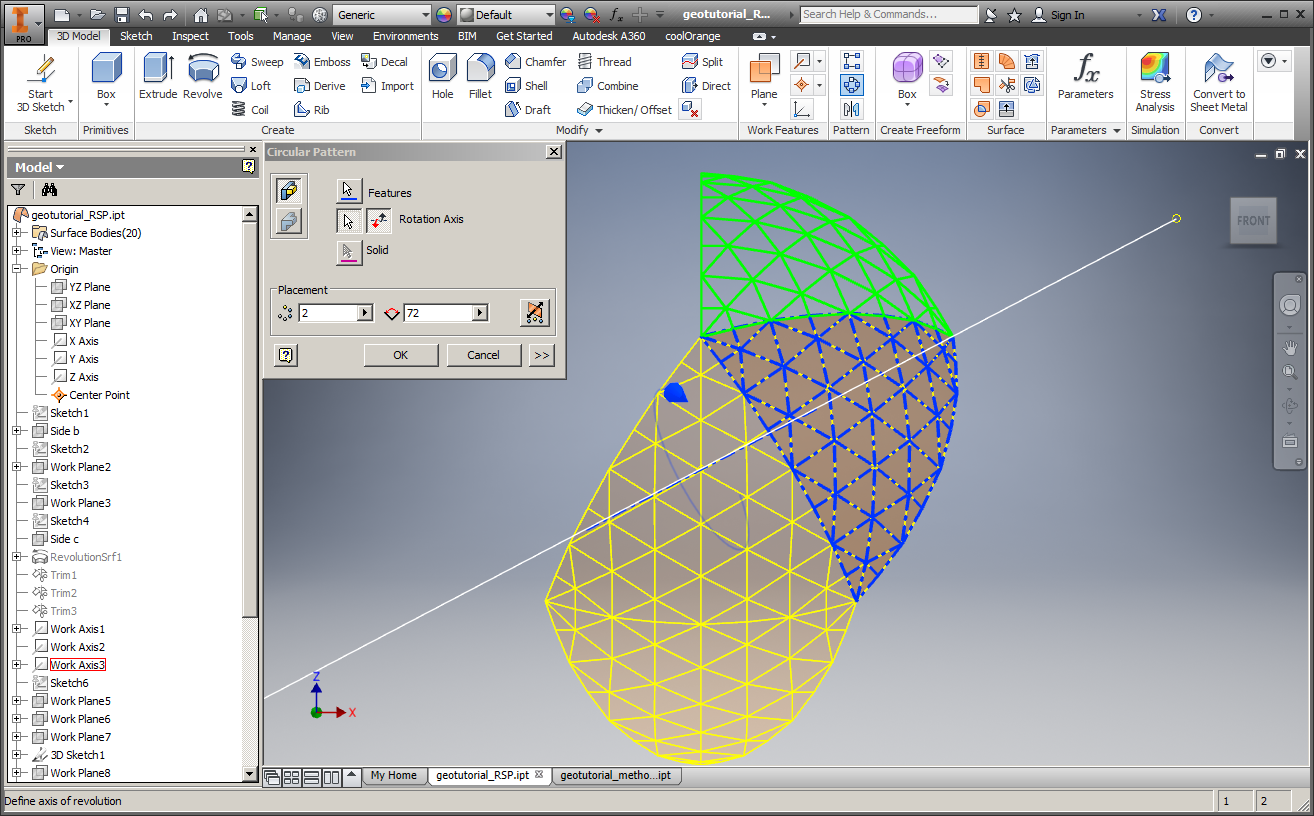1314x816 pixels.
Task: Click the browser filter funnel icon
Action: point(18,190)
